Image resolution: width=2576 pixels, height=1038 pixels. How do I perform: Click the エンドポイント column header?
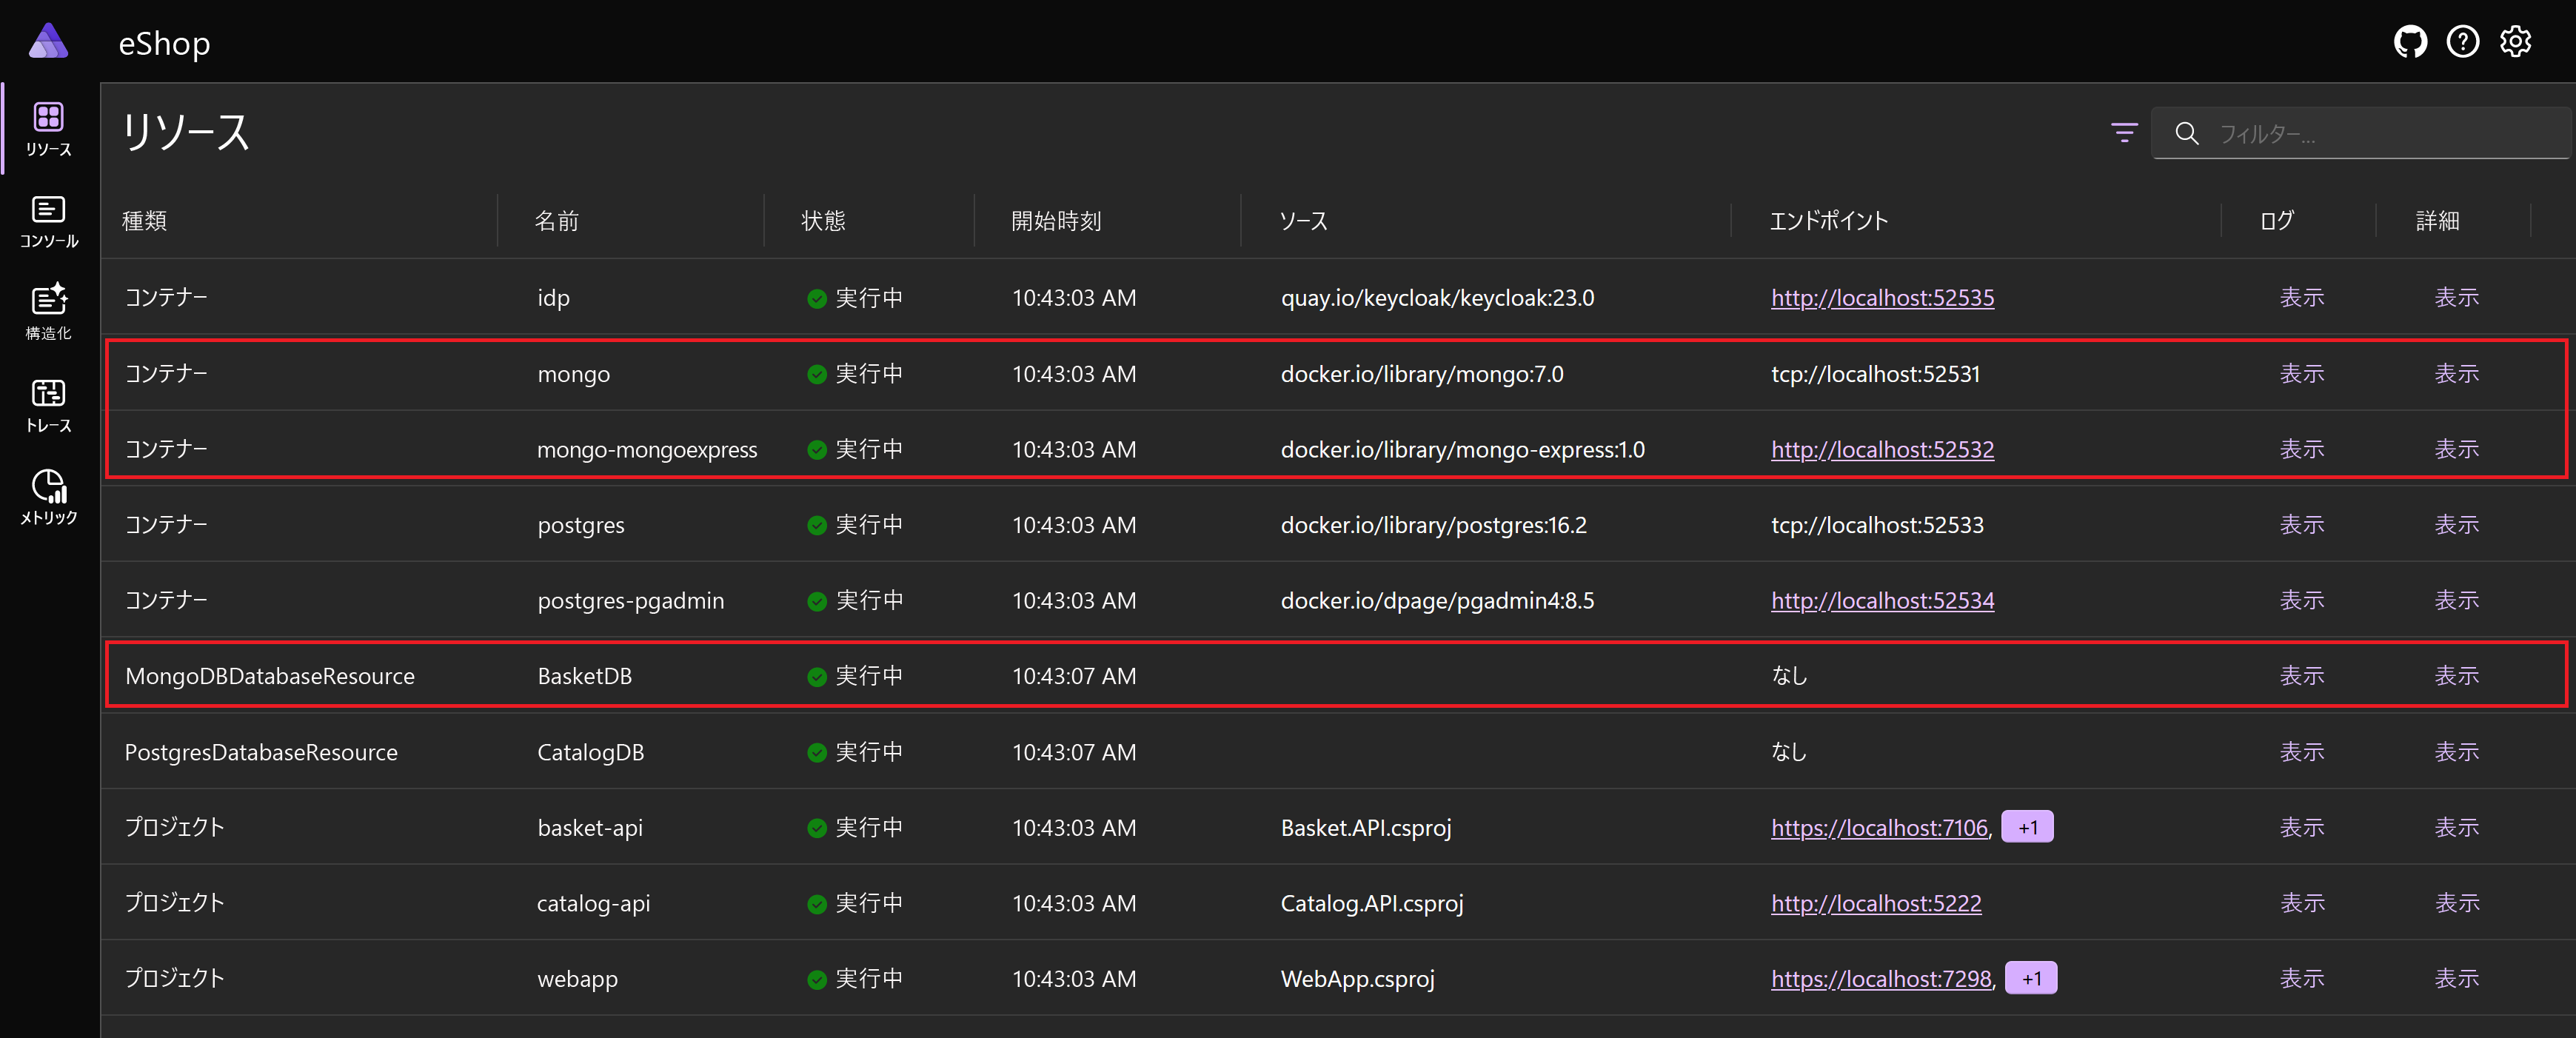click(x=1828, y=221)
